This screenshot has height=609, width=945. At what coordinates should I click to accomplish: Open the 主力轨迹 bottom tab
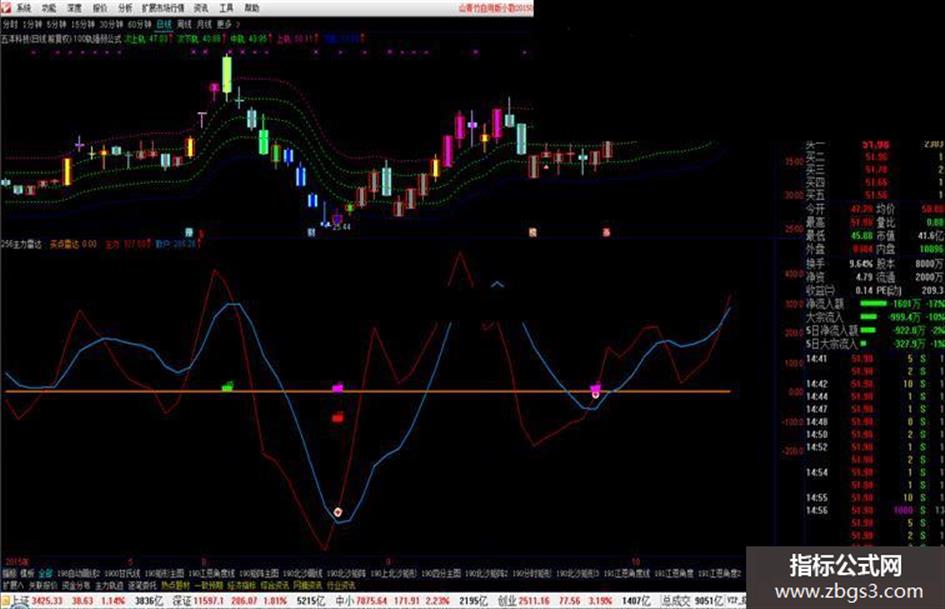pyautogui.click(x=109, y=585)
